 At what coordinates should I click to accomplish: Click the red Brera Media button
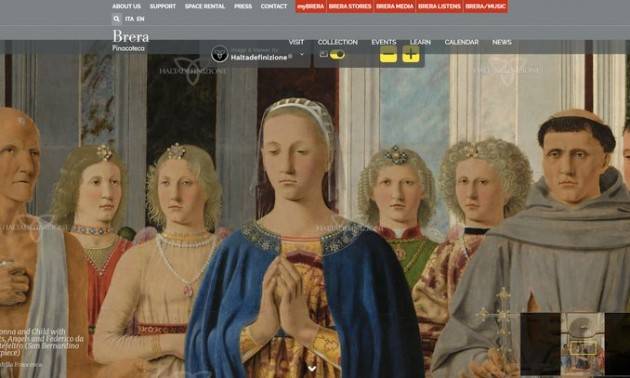point(395,6)
